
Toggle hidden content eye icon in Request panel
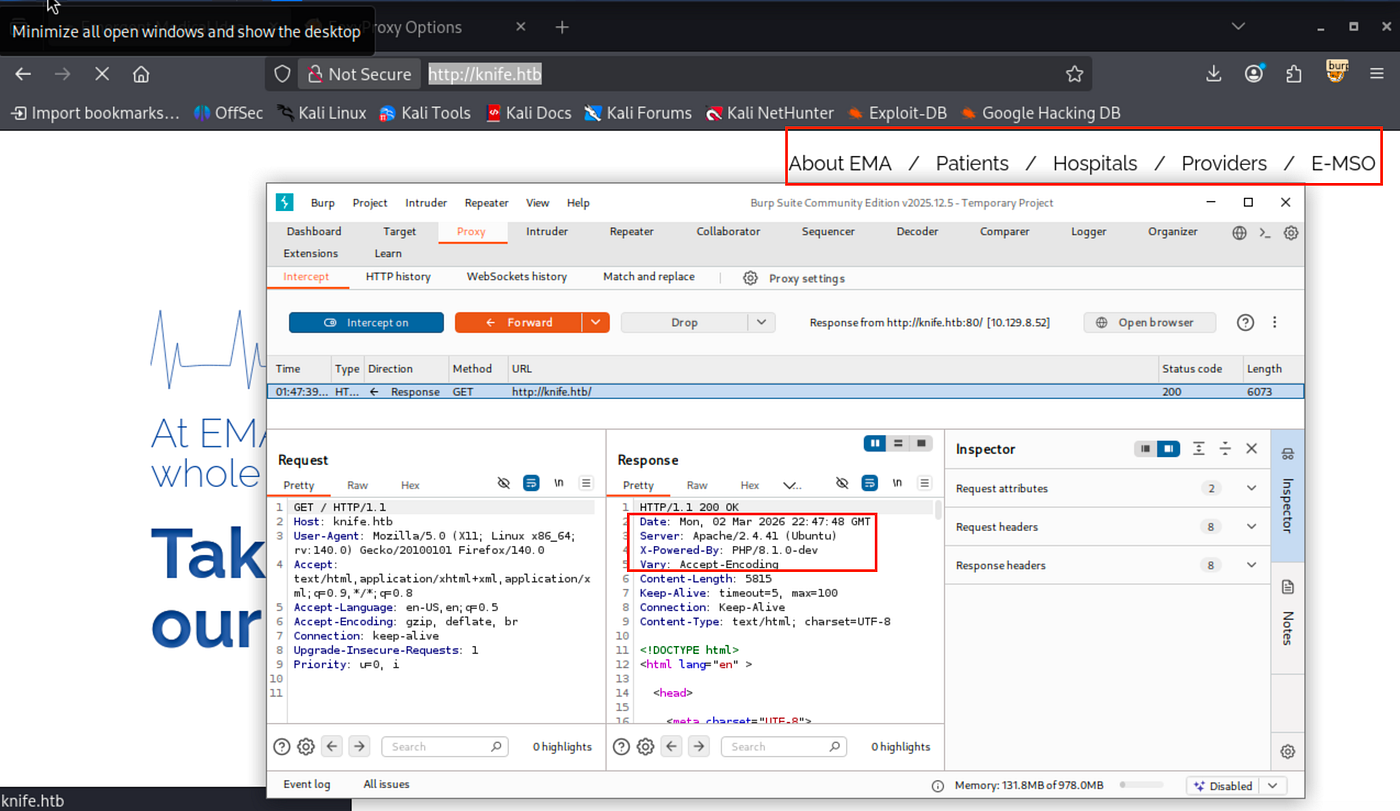(x=504, y=483)
